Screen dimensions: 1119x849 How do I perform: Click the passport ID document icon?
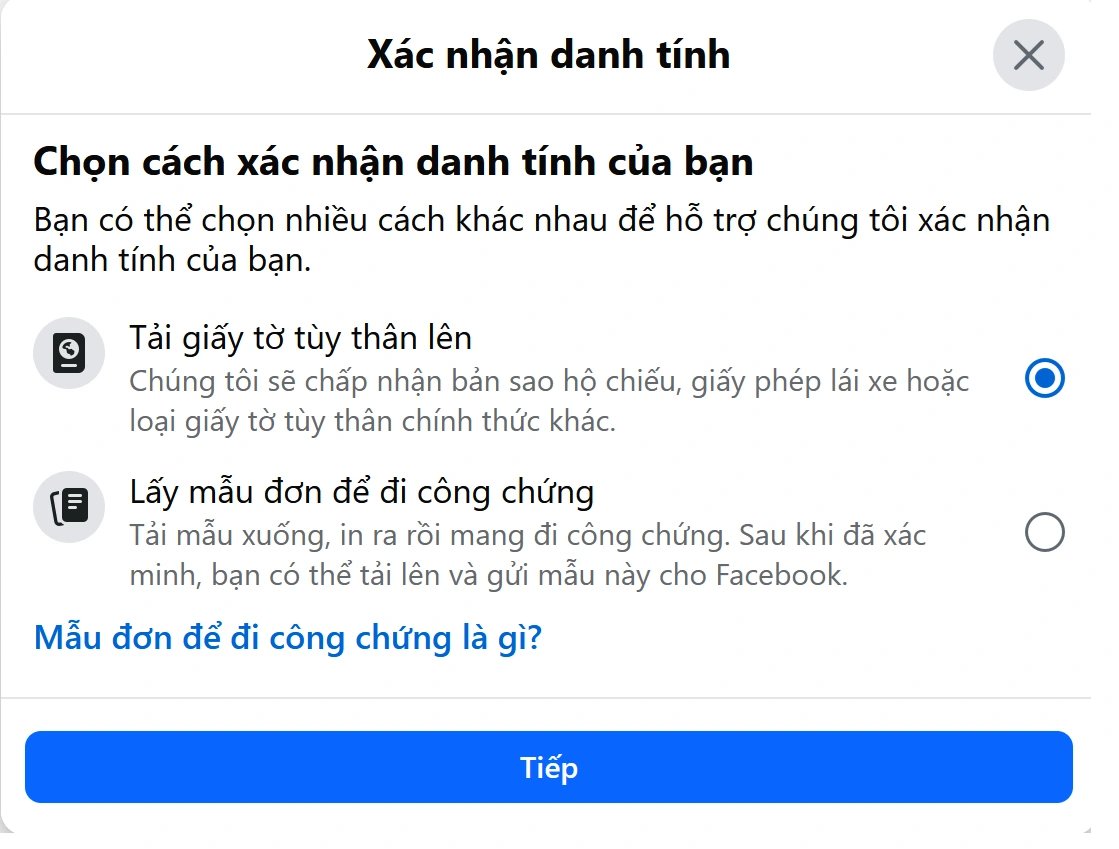(69, 353)
